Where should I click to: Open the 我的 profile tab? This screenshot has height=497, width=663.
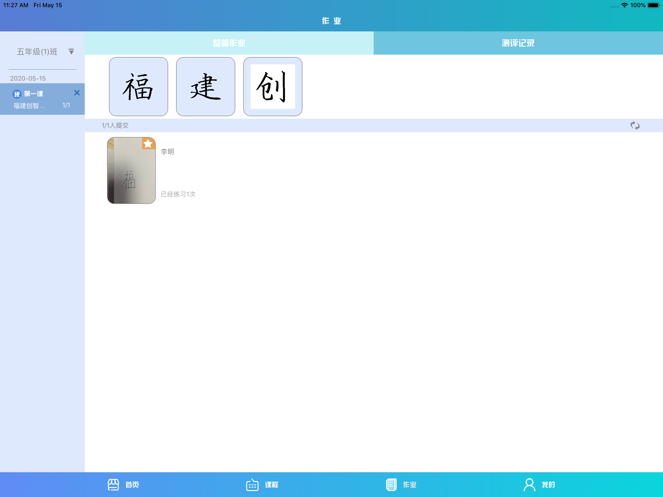tap(539, 485)
